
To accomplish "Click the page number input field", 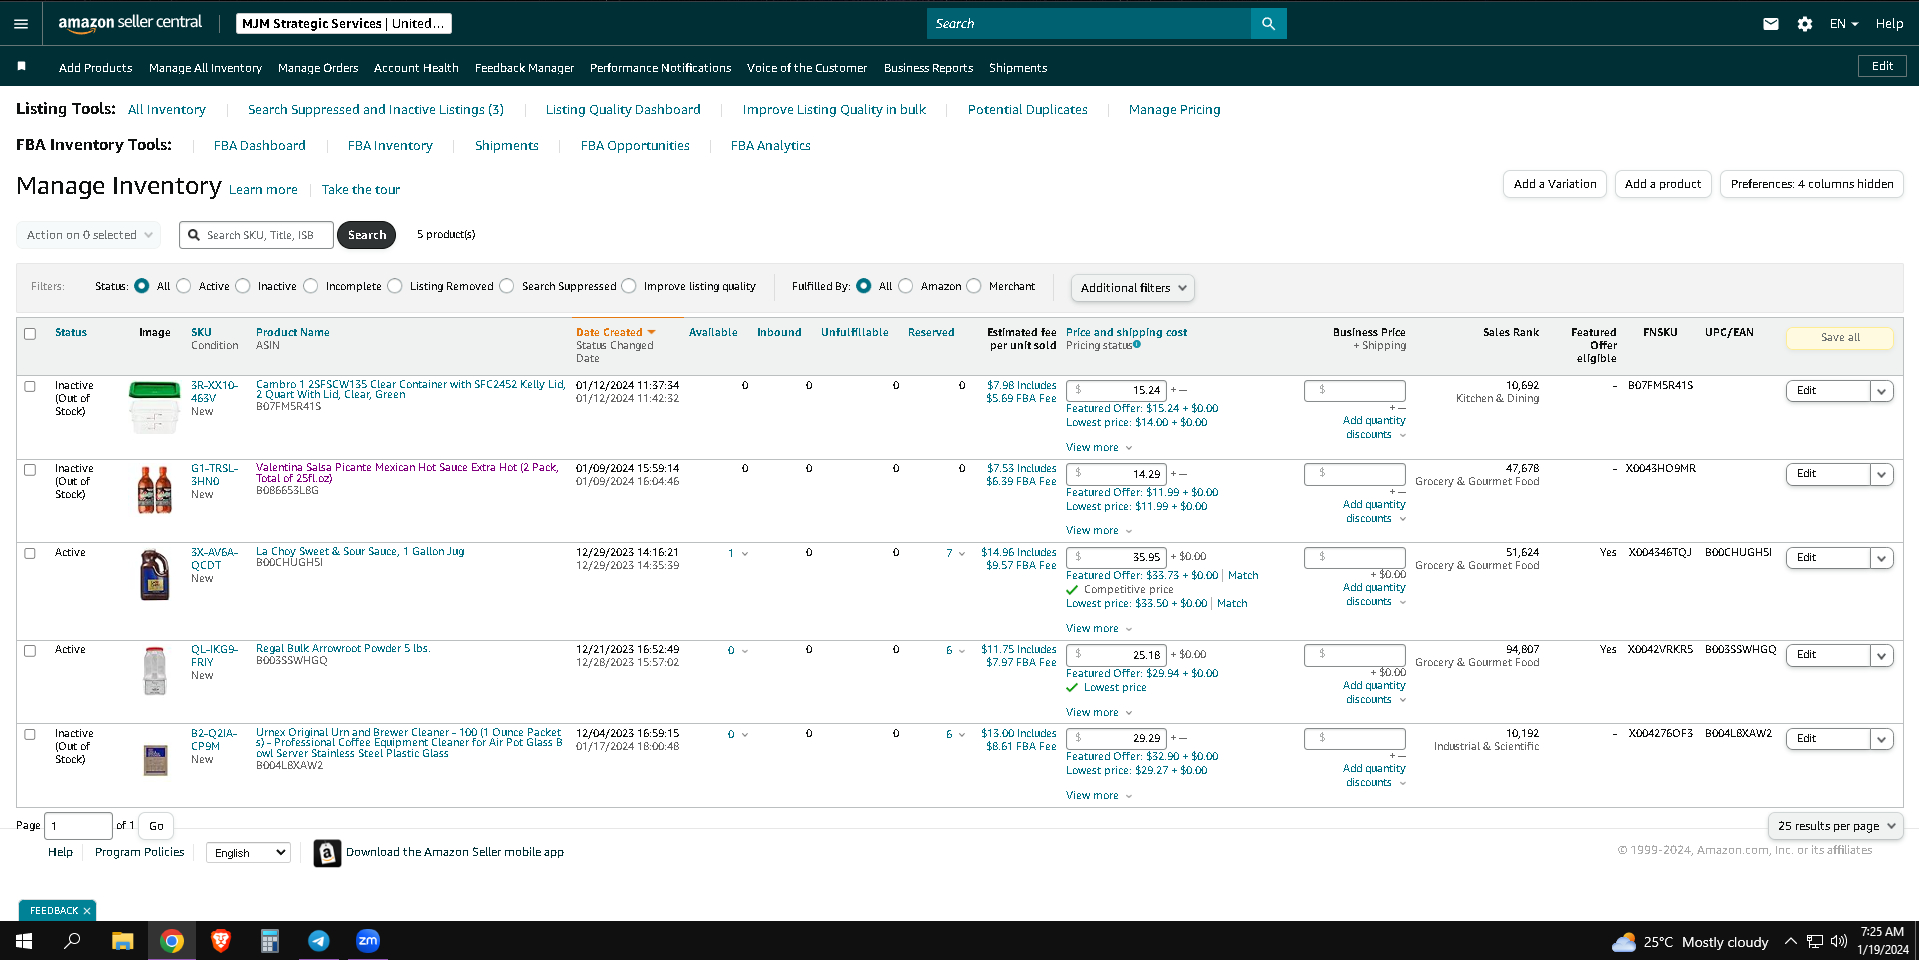I will [x=79, y=826].
